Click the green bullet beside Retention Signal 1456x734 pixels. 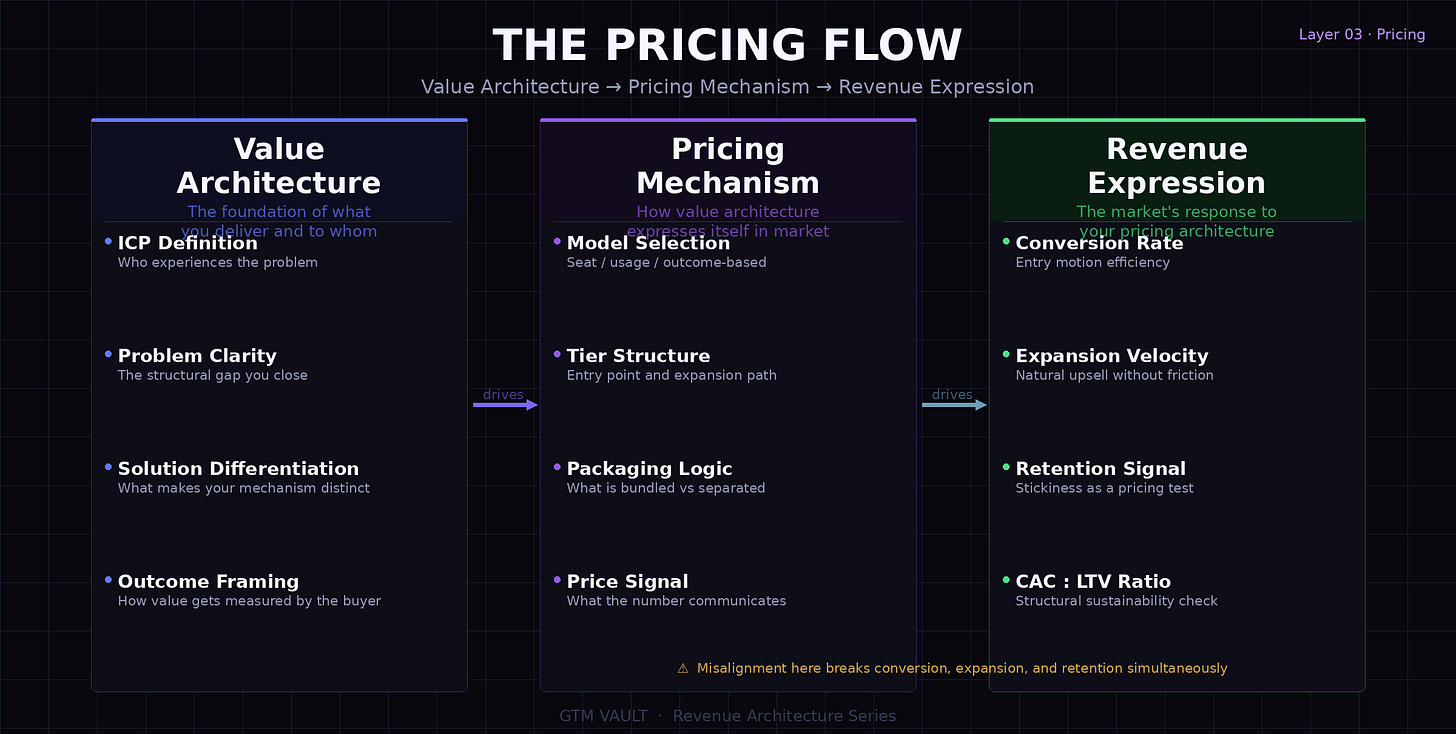(1006, 467)
